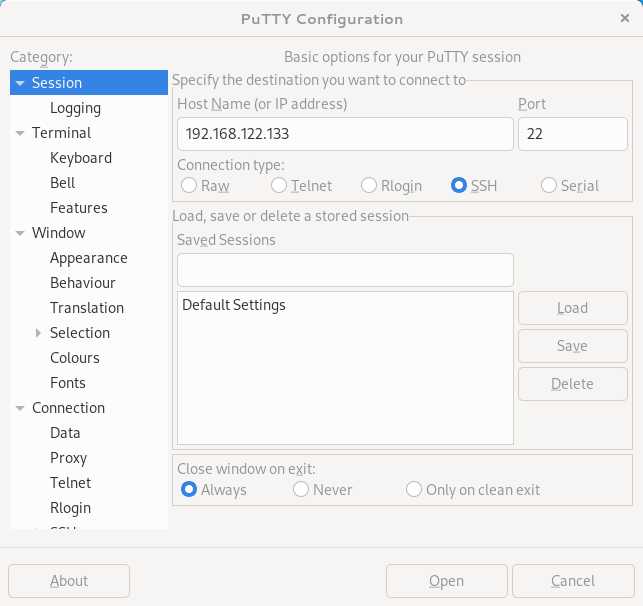Open the Features settings
This screenshot has width=643, height=606.
(x=89, y=208)
